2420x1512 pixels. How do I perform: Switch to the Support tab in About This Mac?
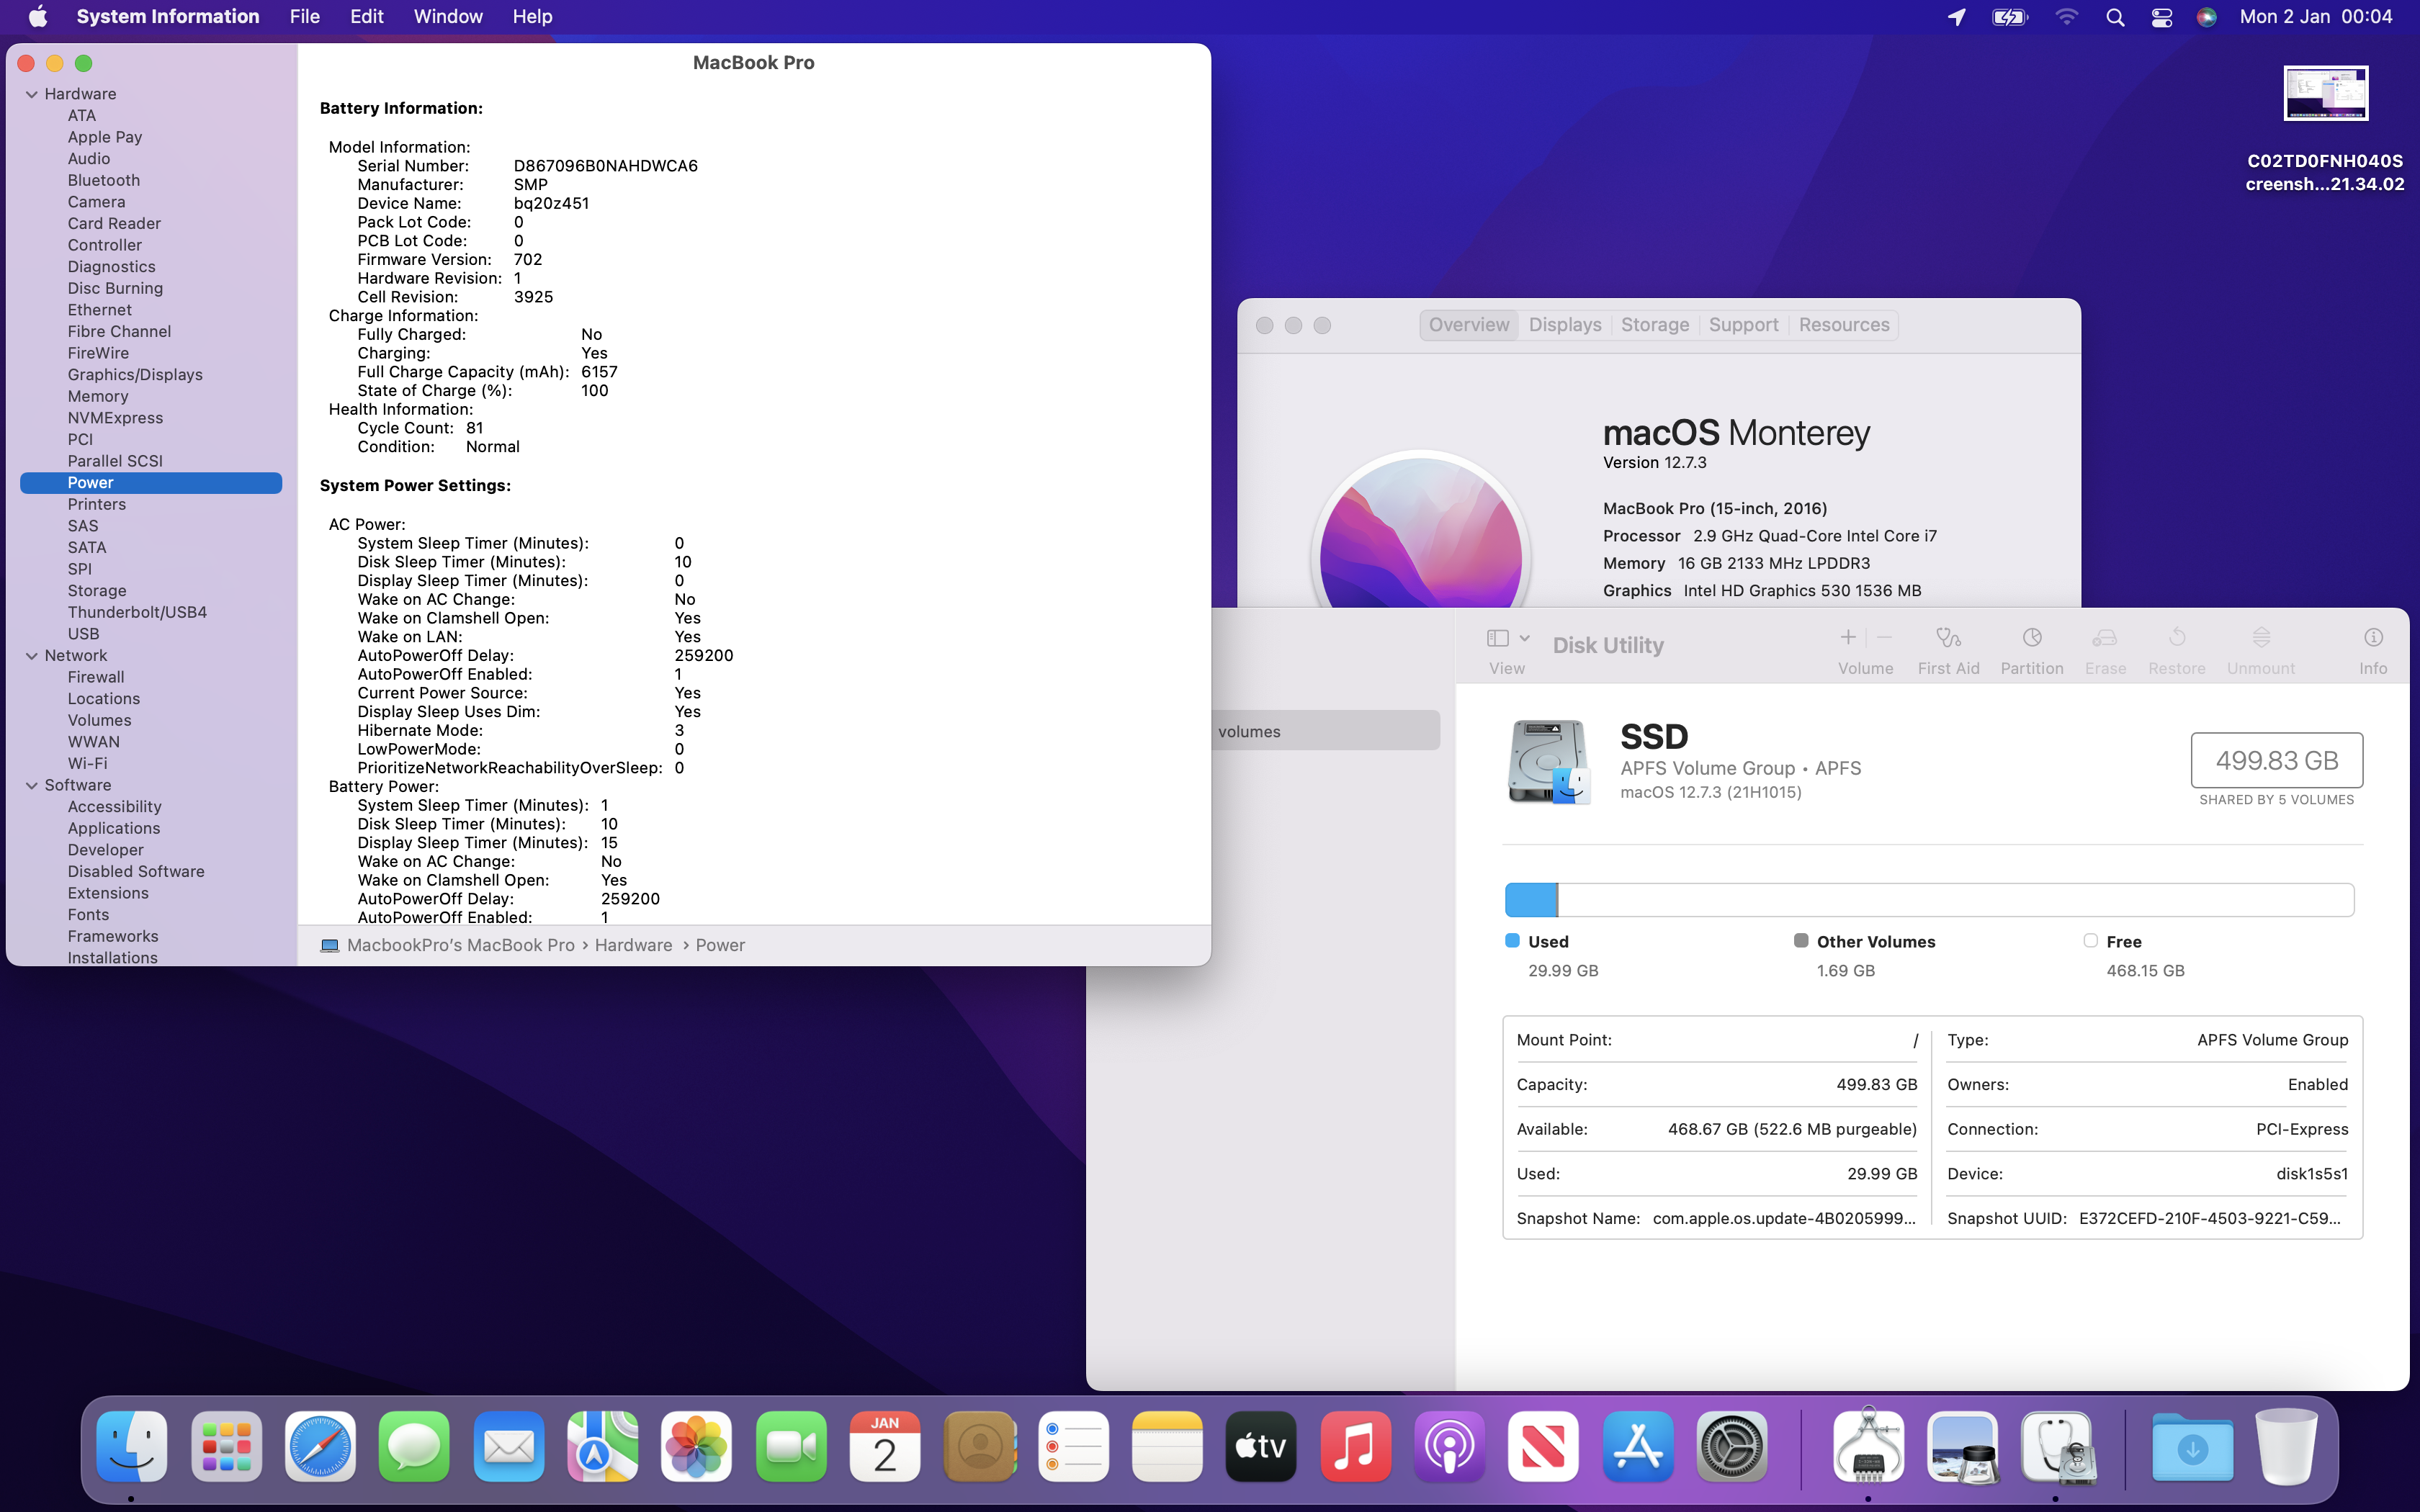pos(1743,325)
